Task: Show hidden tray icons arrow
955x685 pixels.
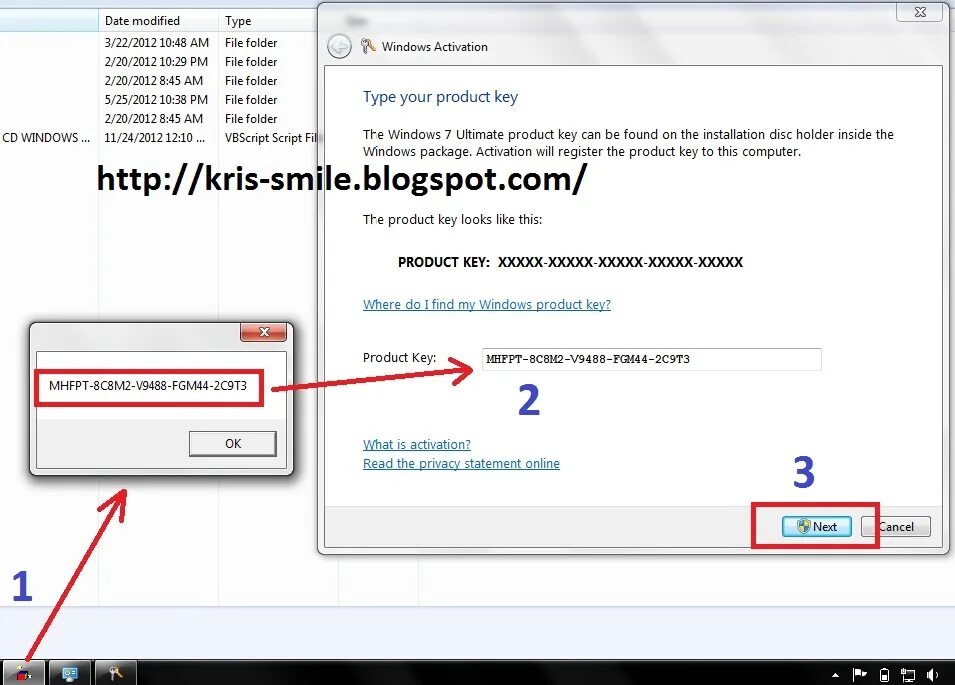Action: pos(835,675)
